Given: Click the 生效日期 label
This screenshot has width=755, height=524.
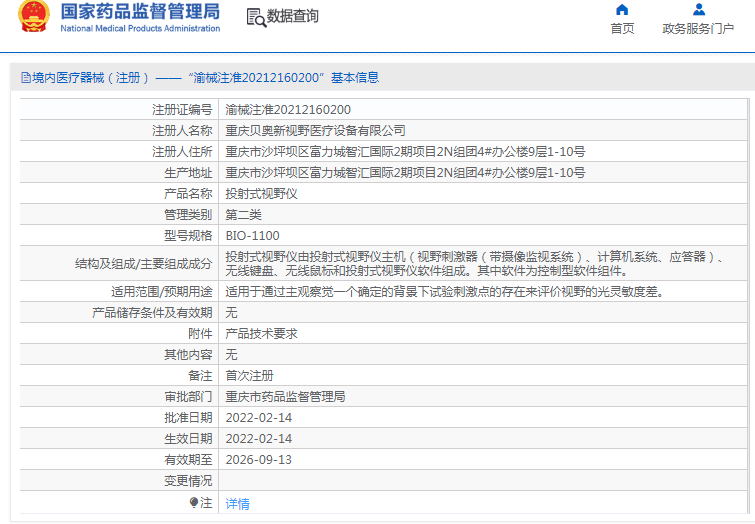Looking at the screenshot, I should (188, 438).
